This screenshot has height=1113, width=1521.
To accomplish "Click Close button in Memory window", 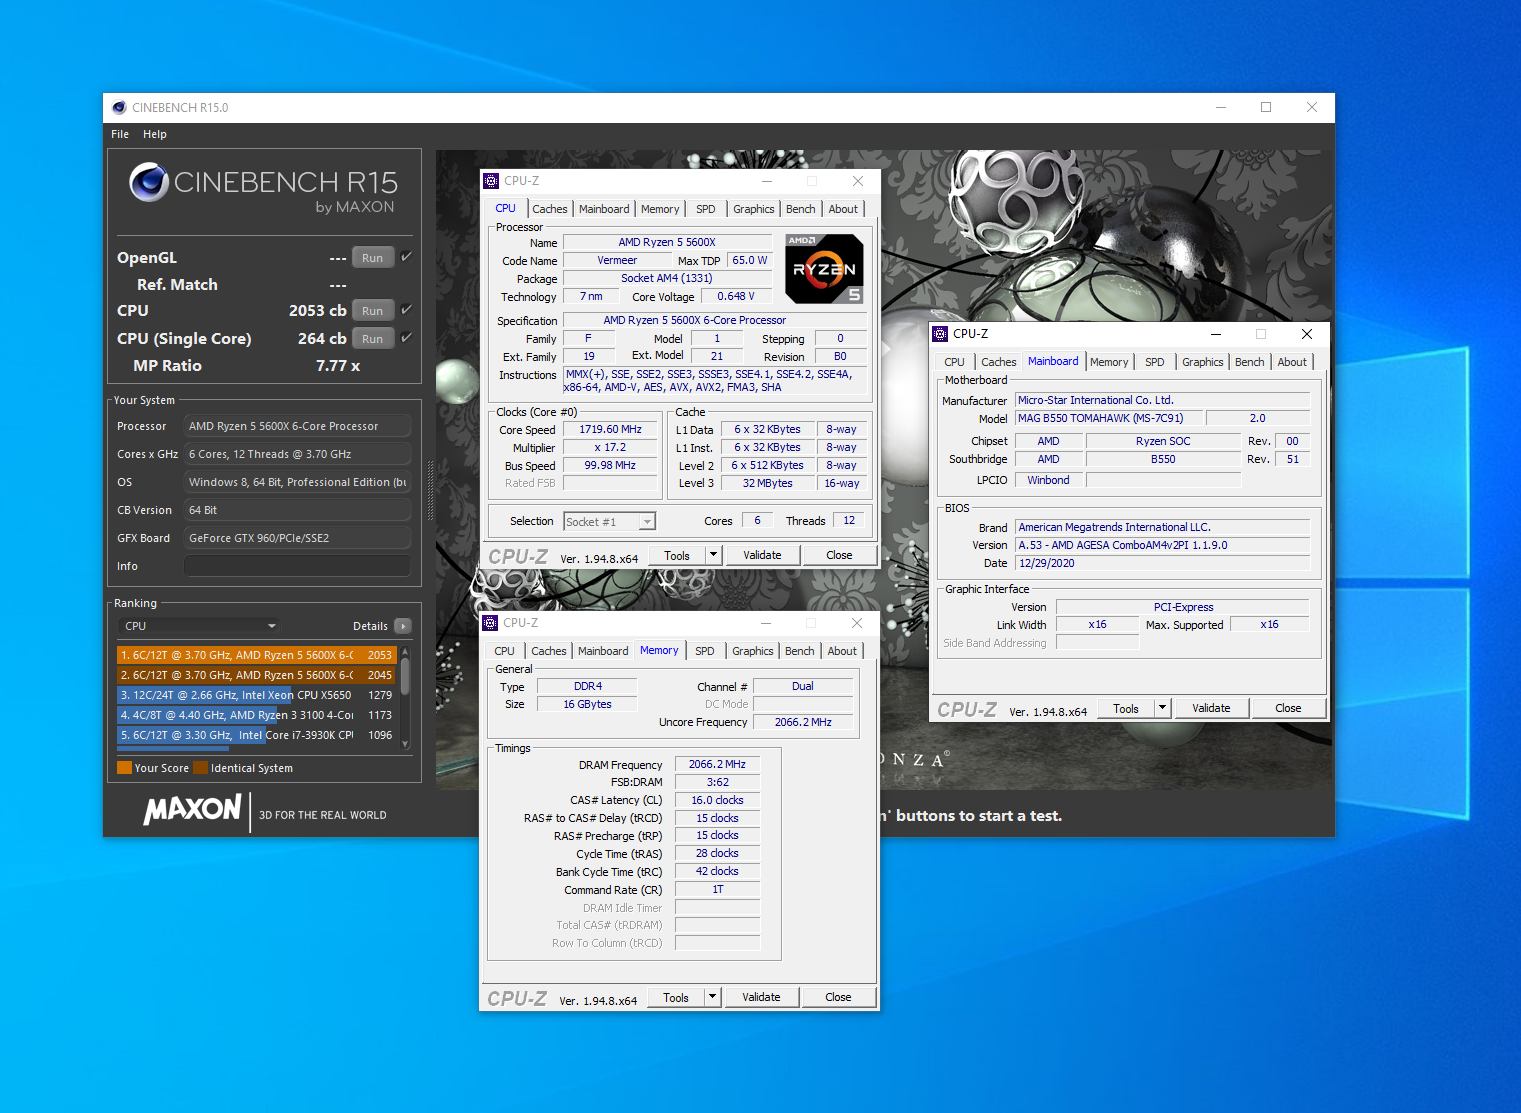I will (838, 997).
